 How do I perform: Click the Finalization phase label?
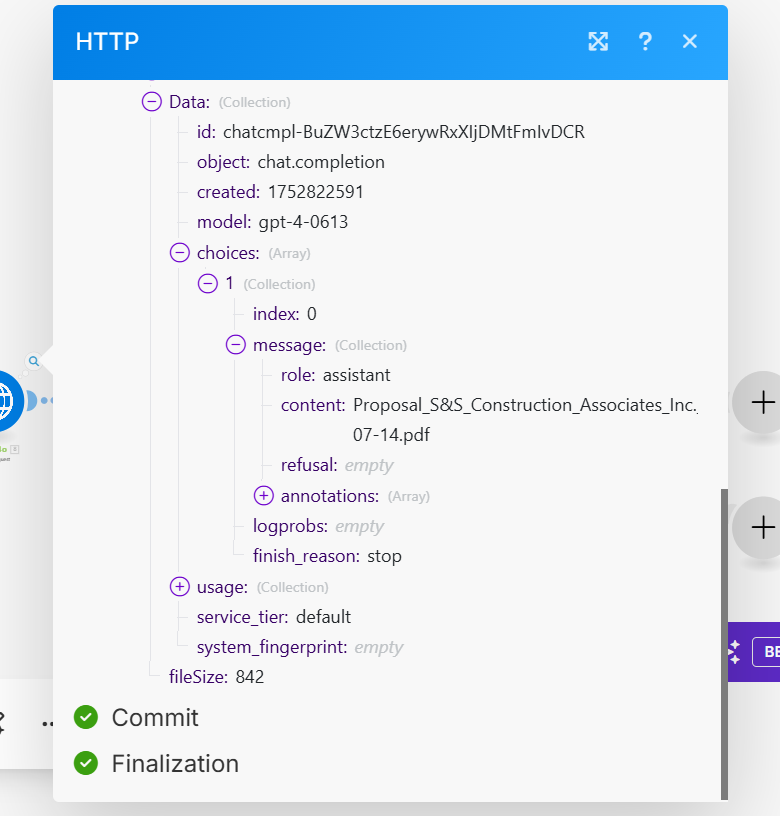(x=175, y=764)
